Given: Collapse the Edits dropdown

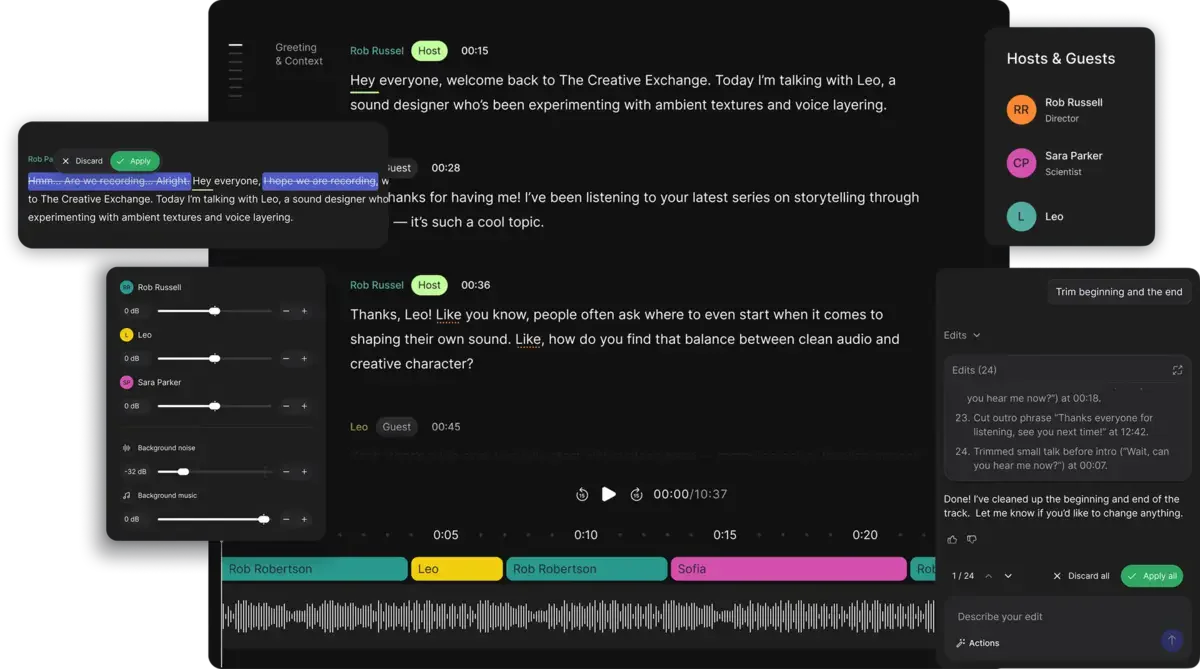Looking at the screenshot, I should click(x=962, y=335).
